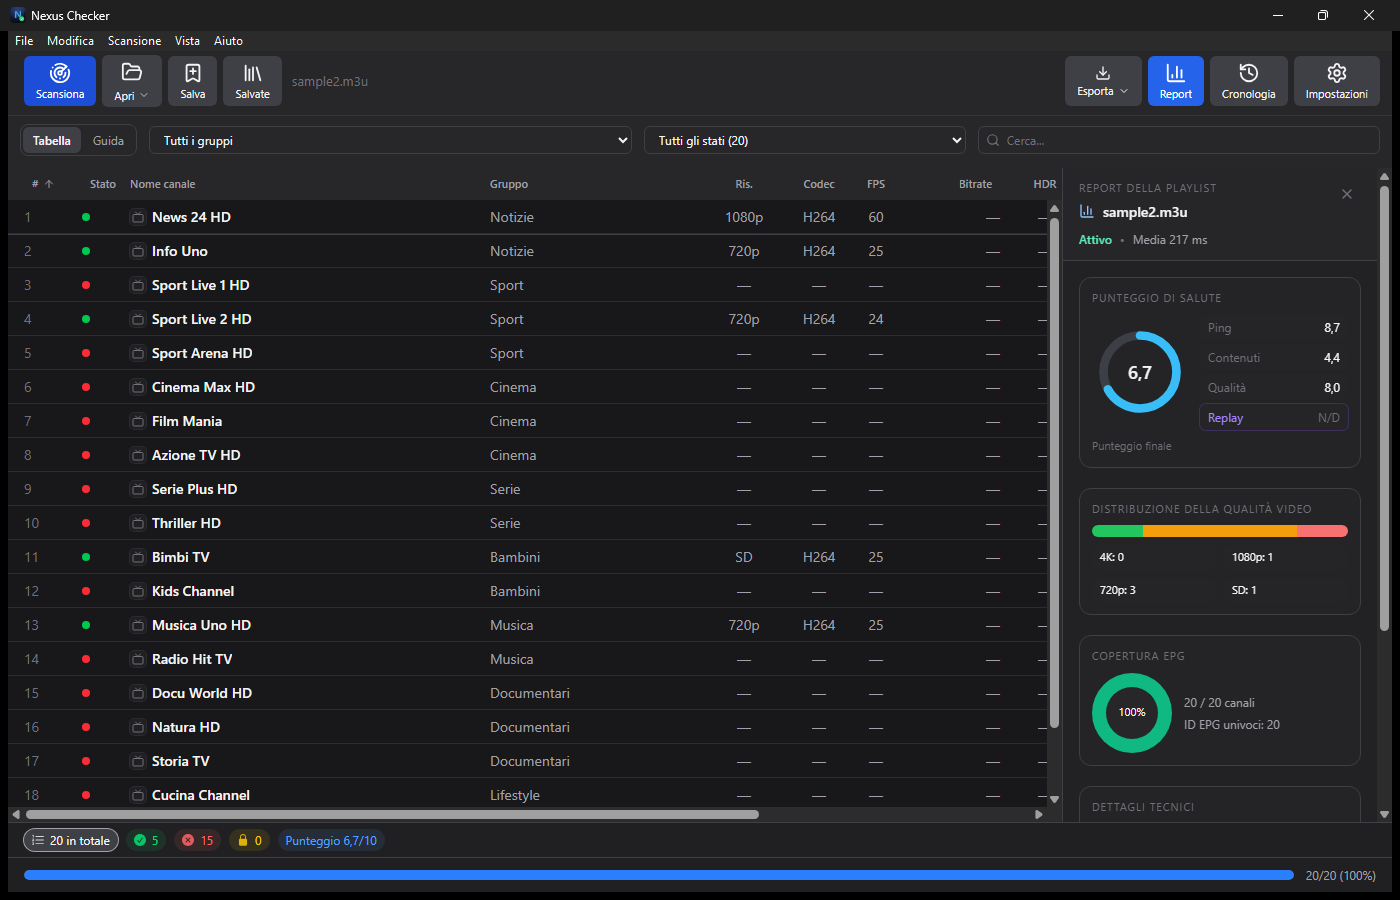Click the TV icon beside News 24 HD
The image size is (1400, 900).
138,217
